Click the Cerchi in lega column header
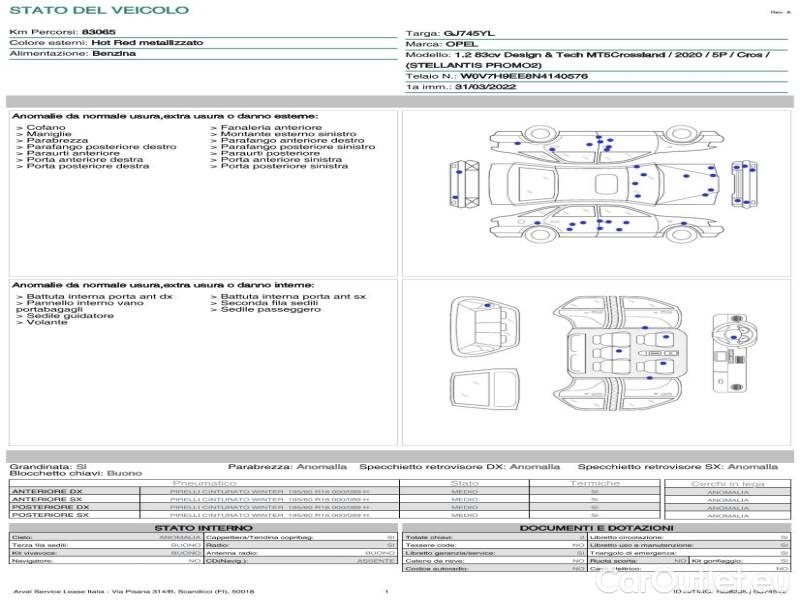This screenshot has height=600, width=800. point(727,483)
